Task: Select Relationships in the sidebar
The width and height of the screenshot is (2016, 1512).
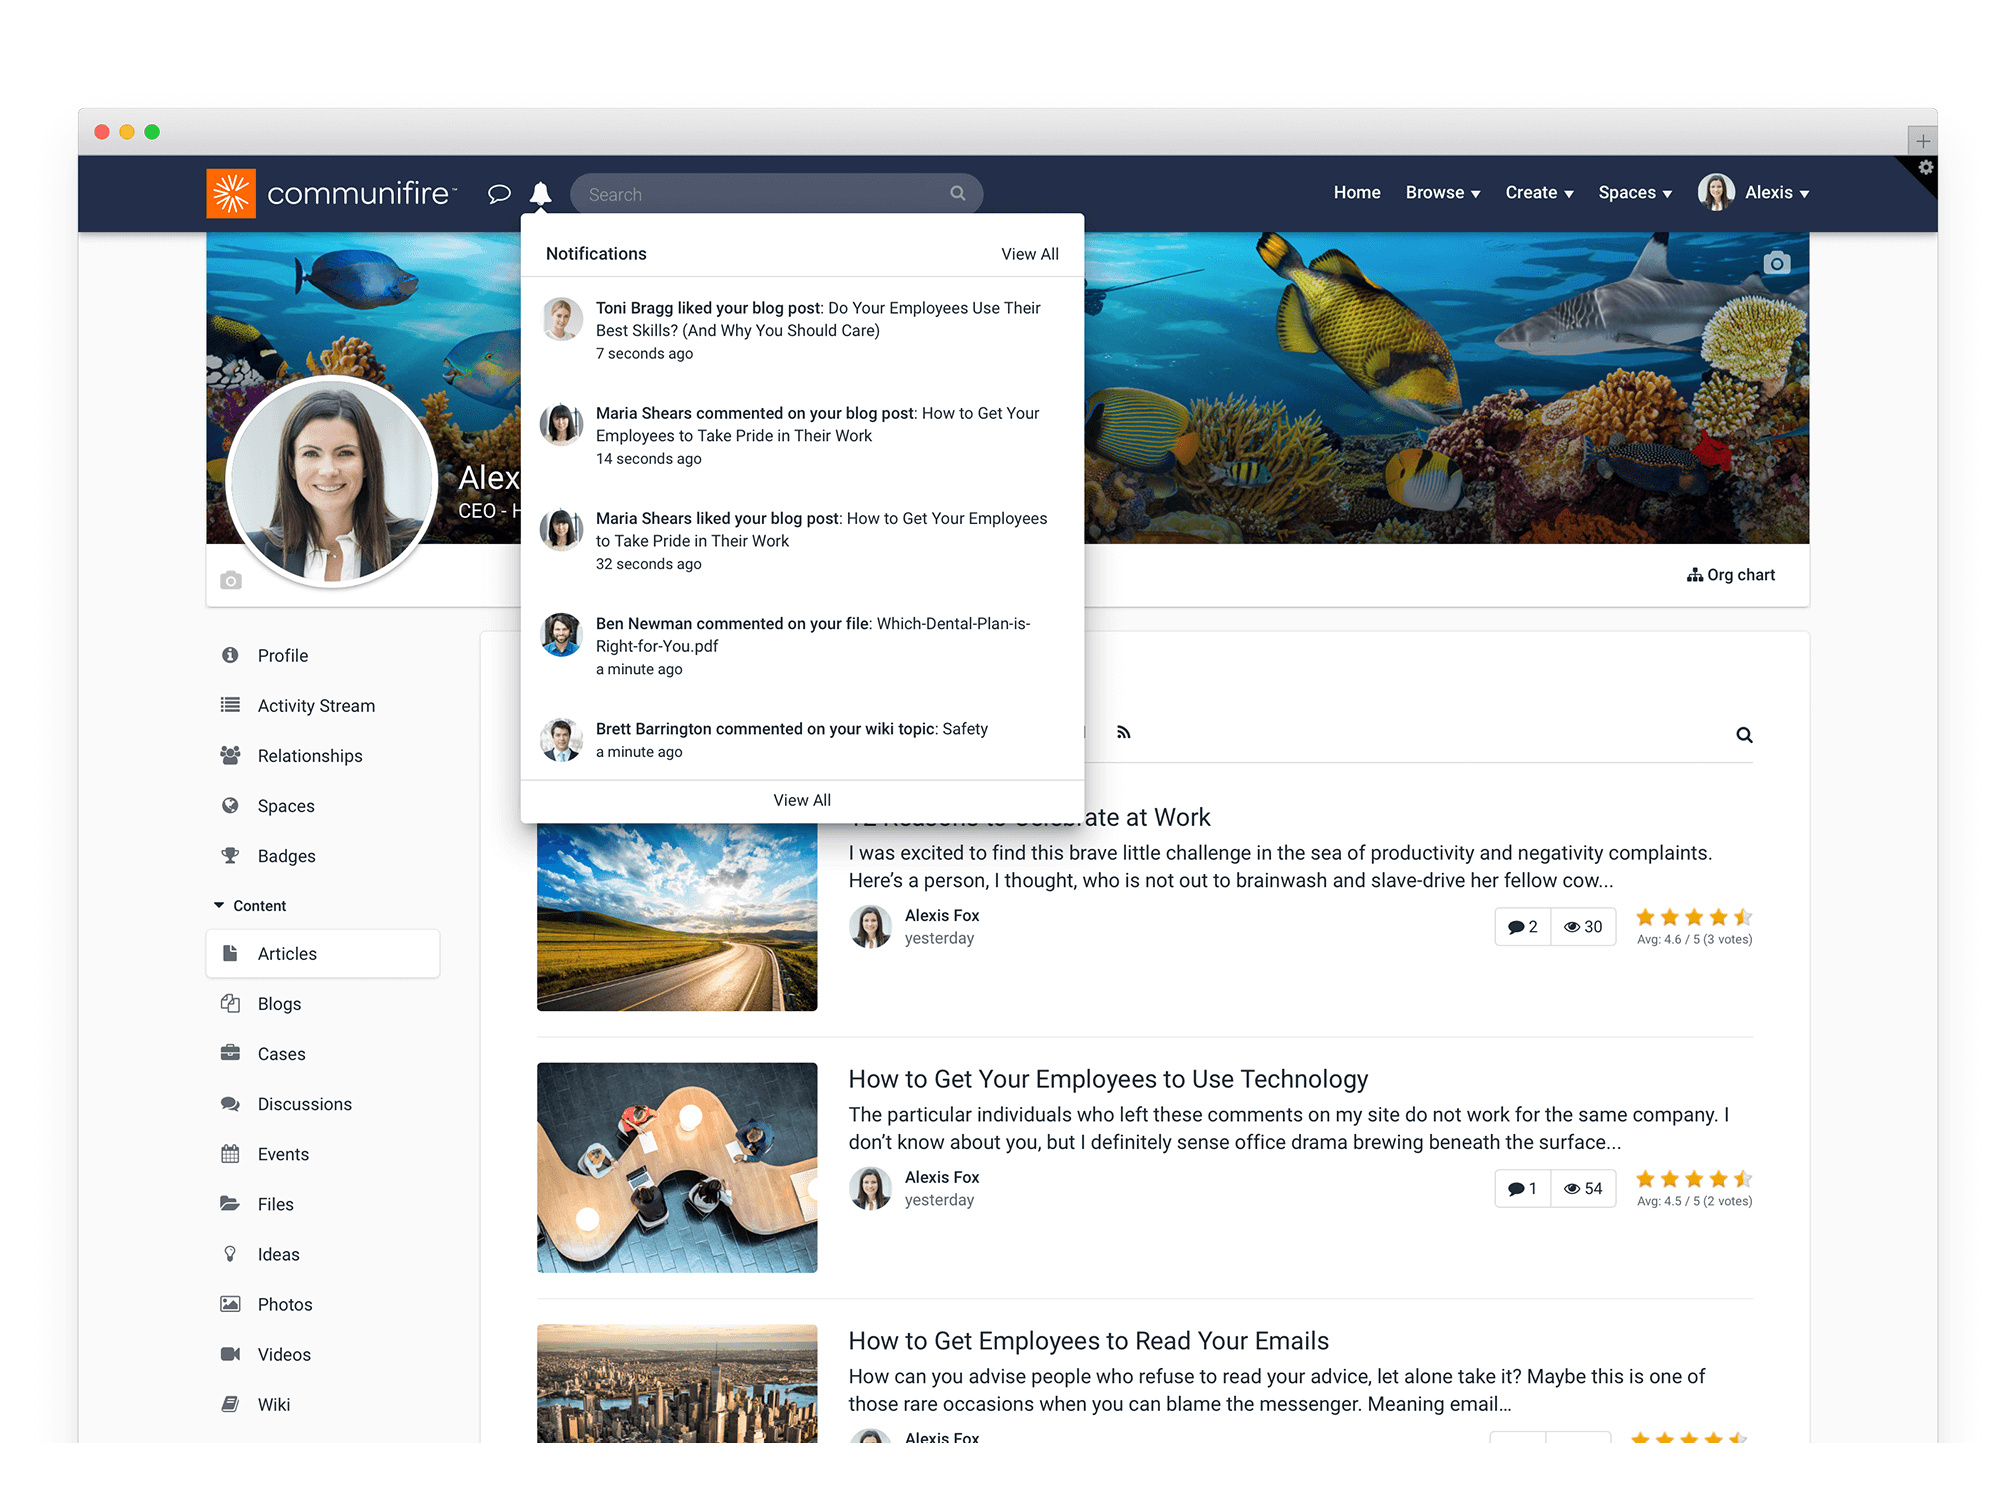Action: click(309, 755)
